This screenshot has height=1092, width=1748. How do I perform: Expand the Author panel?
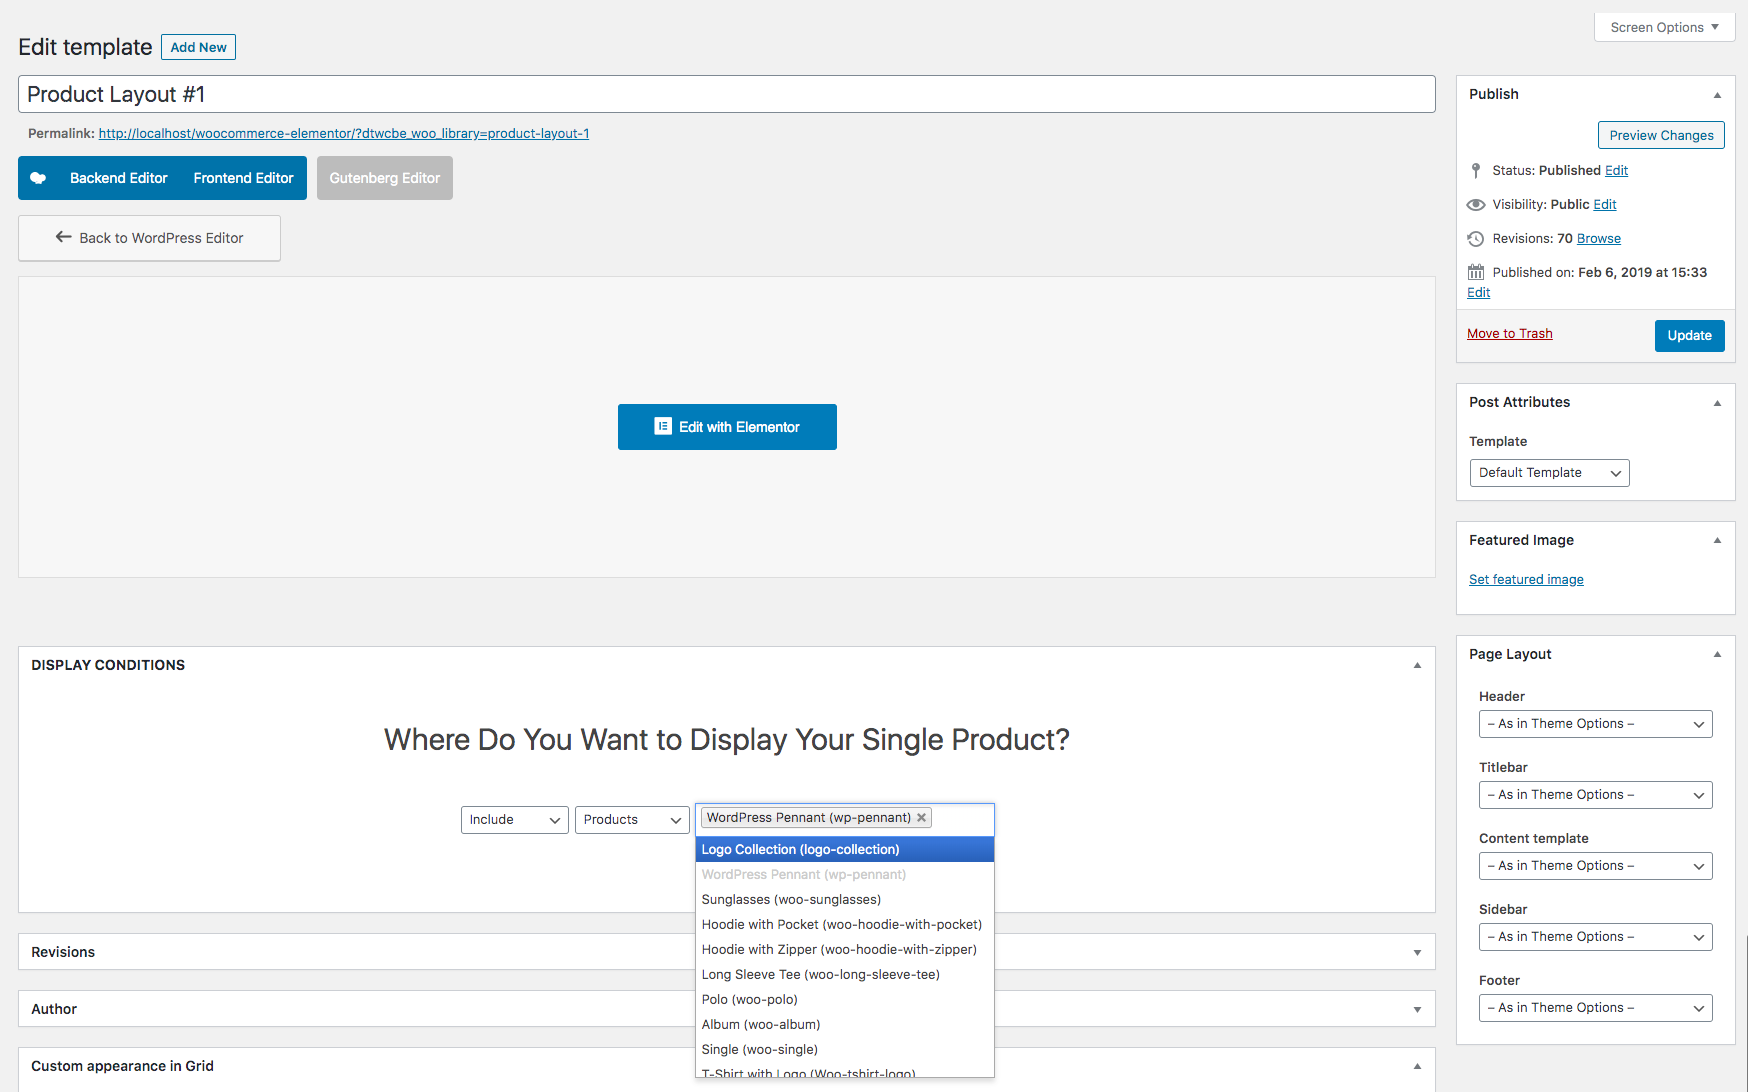[x=1417, y=1009]
